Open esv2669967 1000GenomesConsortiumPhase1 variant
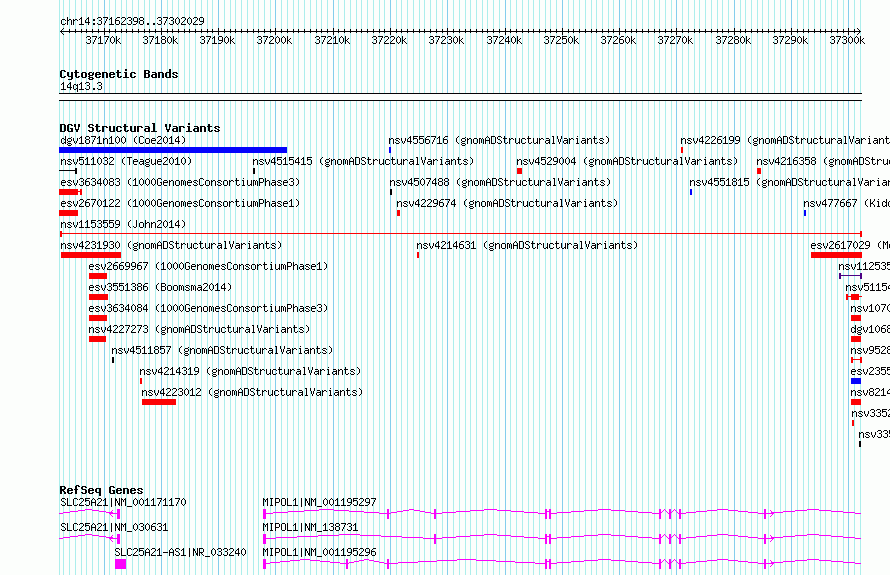The height and width of the screenshot is (575, 890). pos(208,266)
